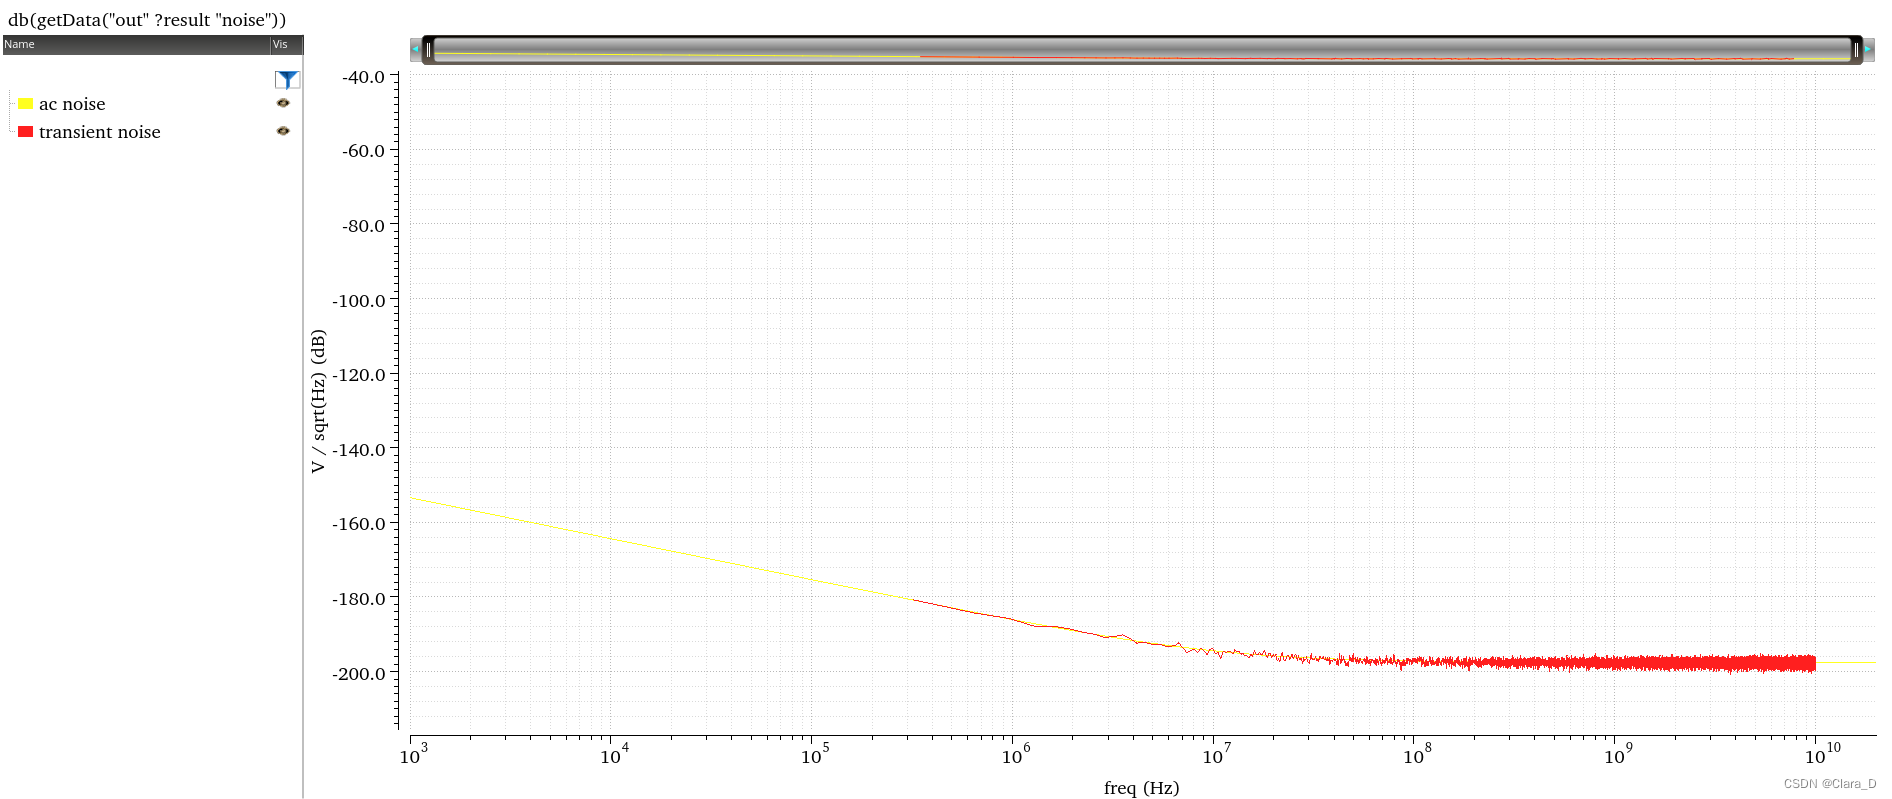Click the -180.0 y-axis tick label
This screenshot has height=799, width=1892.
359,599
